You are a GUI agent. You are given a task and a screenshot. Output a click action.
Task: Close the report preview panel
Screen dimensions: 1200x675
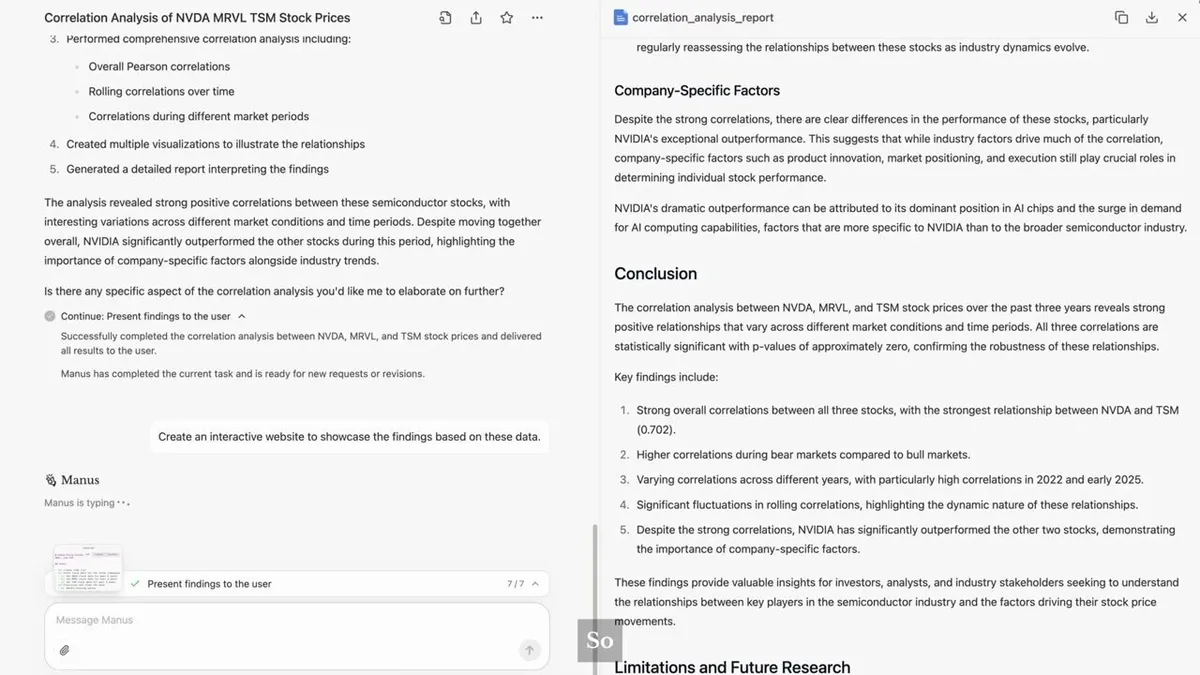pyautogui.click(x=1182, y=18)
